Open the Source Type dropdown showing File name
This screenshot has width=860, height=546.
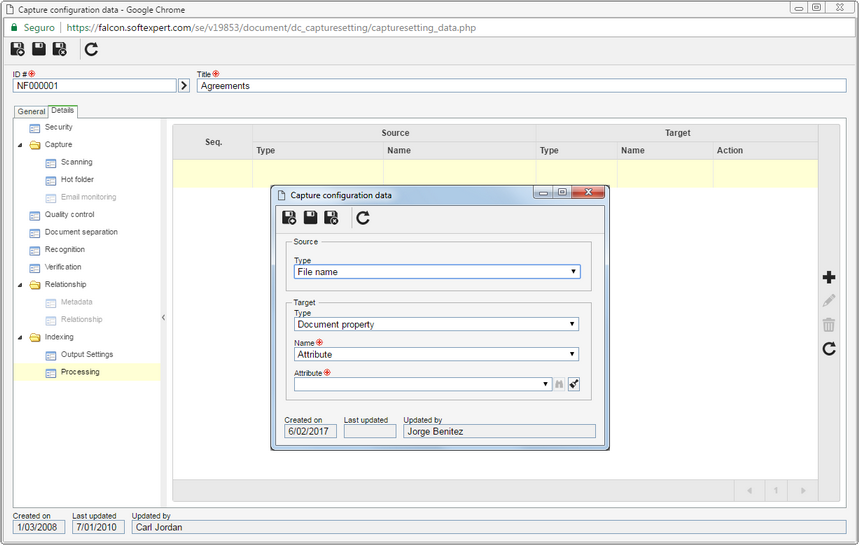point(437,272)
